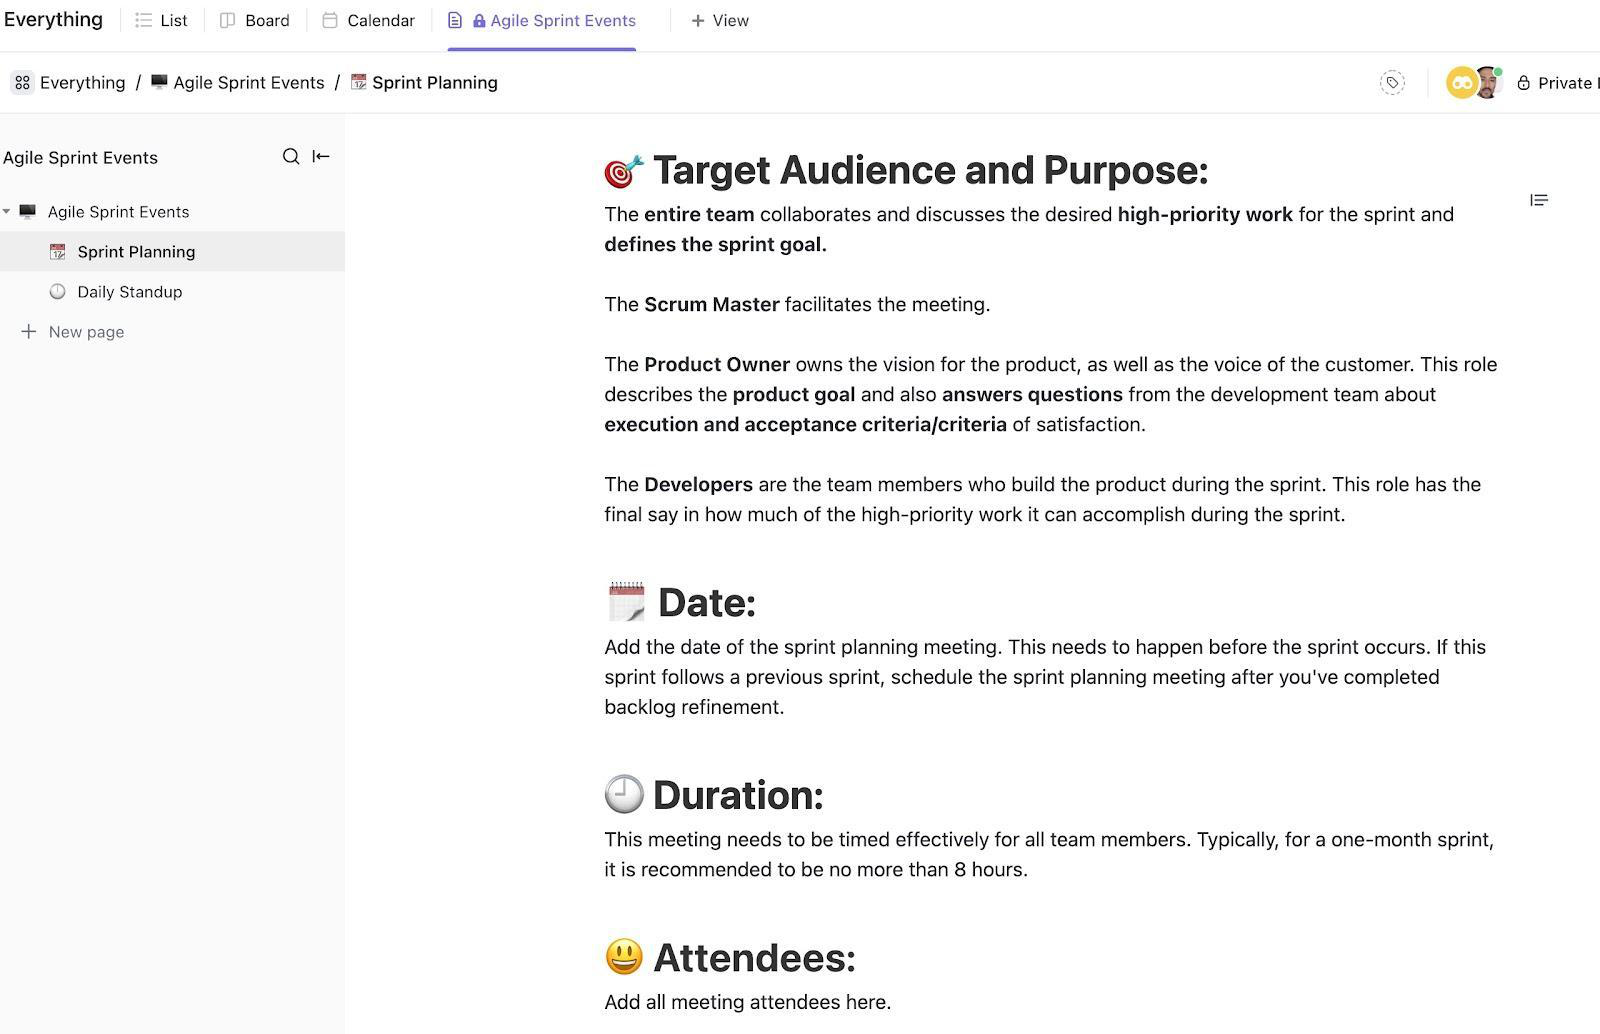The image size is (1600, 1034).
Task: Collapse the Agile Sprint Events tree
Action: (x=7, y=212)
